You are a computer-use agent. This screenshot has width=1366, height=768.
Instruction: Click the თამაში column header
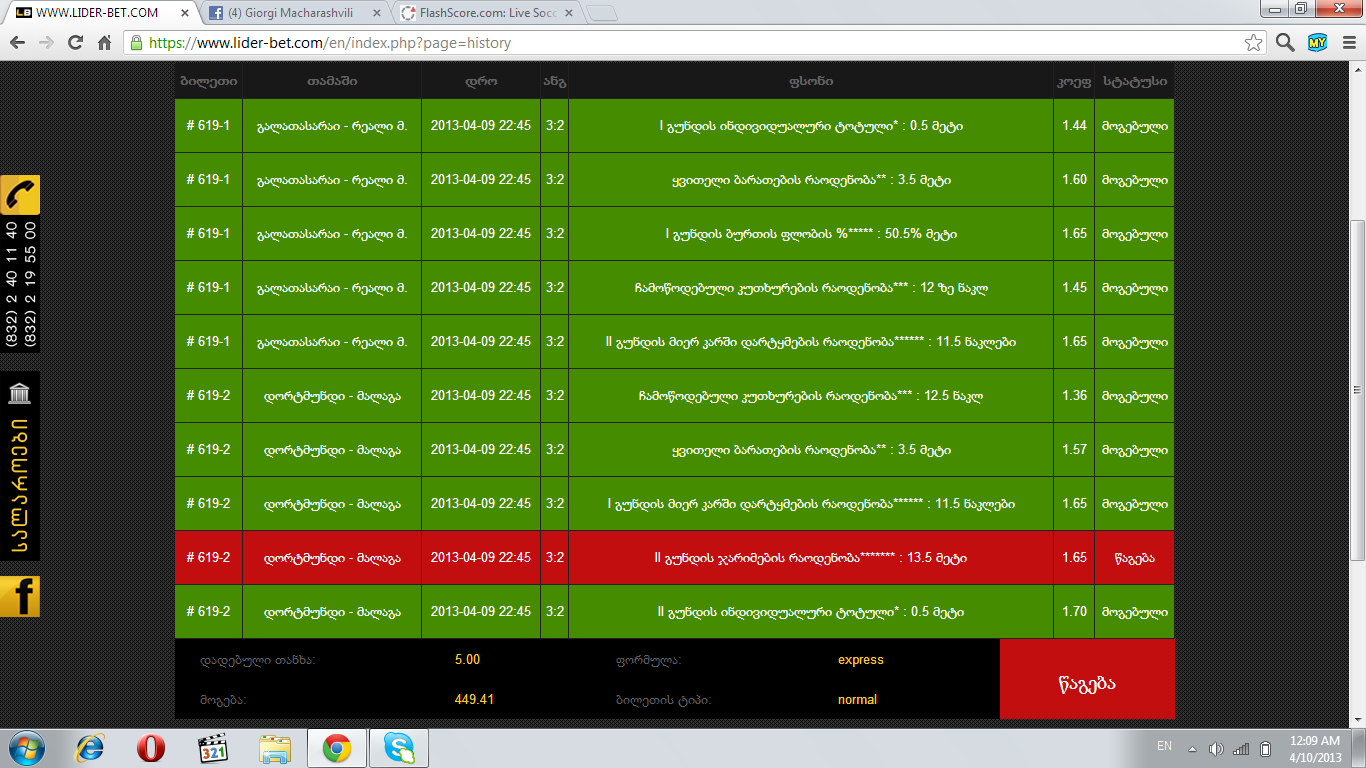332,81
